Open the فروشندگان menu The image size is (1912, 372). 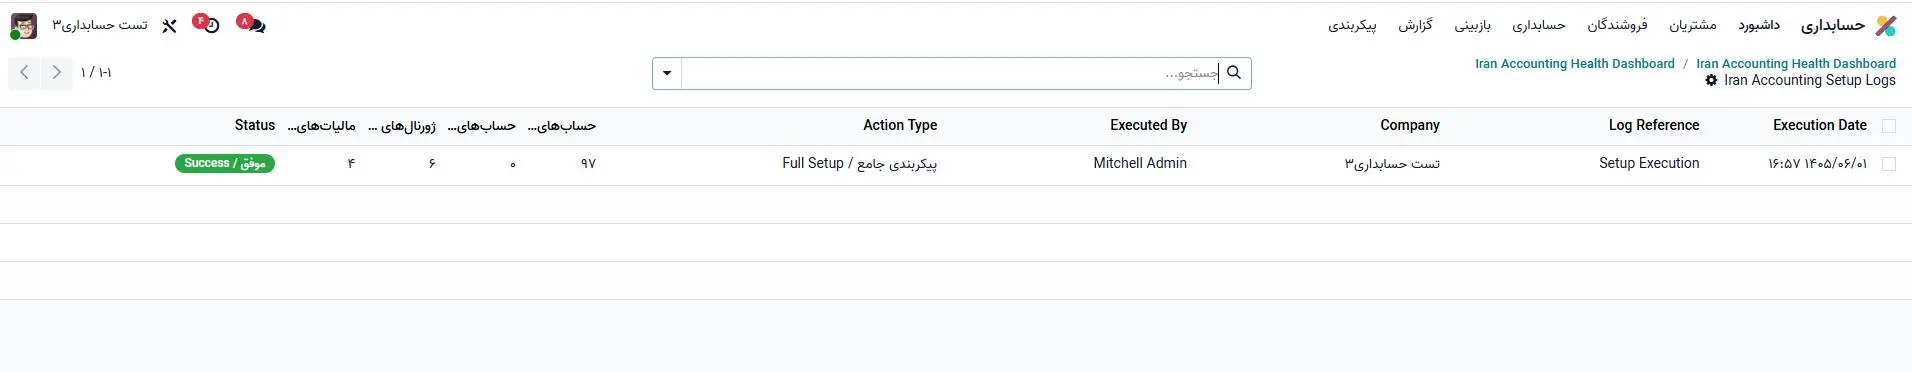coord(1617,25)
